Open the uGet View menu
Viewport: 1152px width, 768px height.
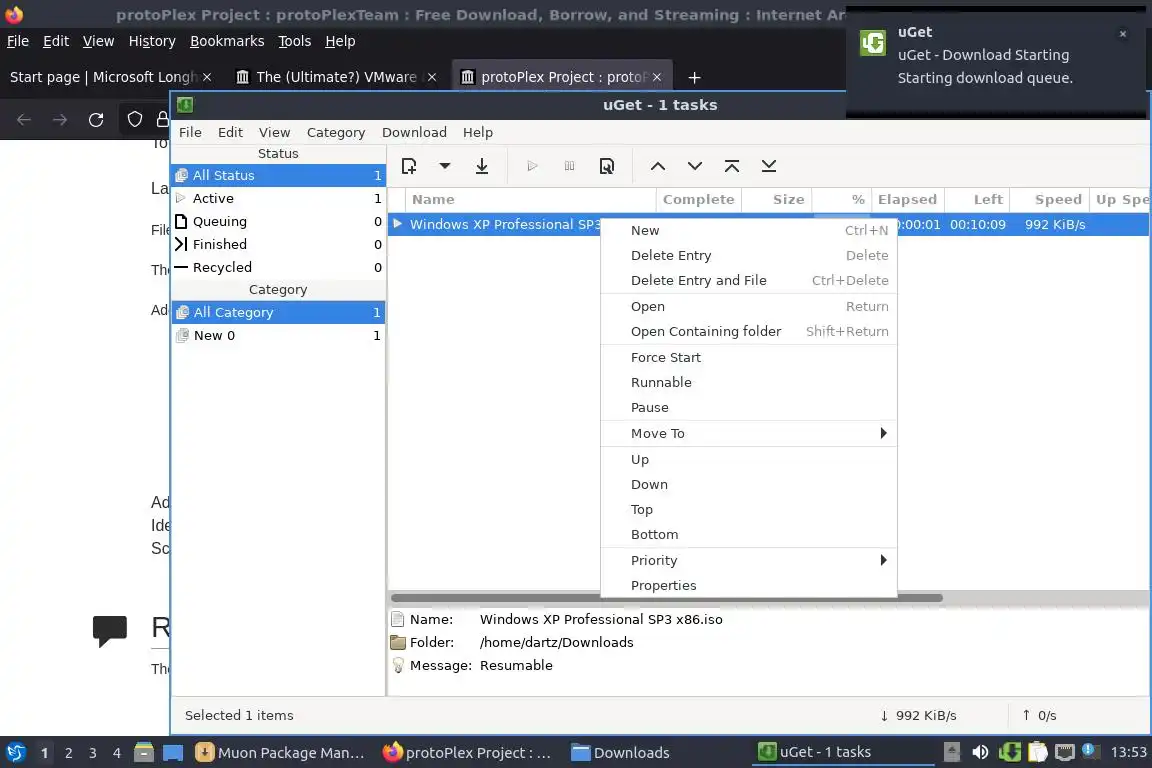tap(274, 132)
